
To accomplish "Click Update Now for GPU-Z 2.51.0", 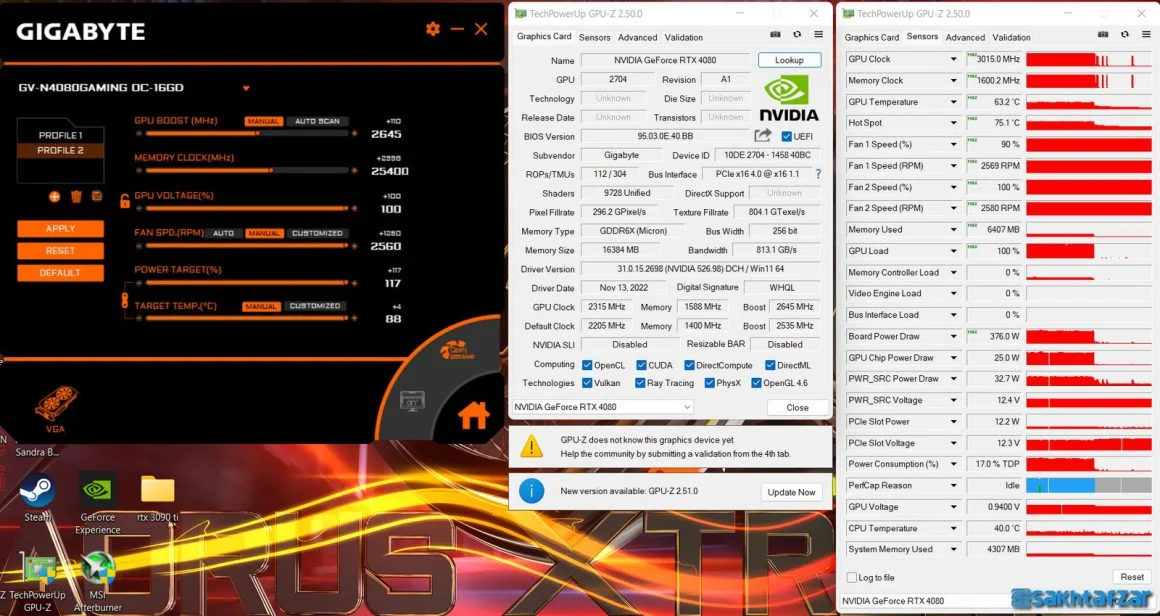I will (x=791, y=492).
